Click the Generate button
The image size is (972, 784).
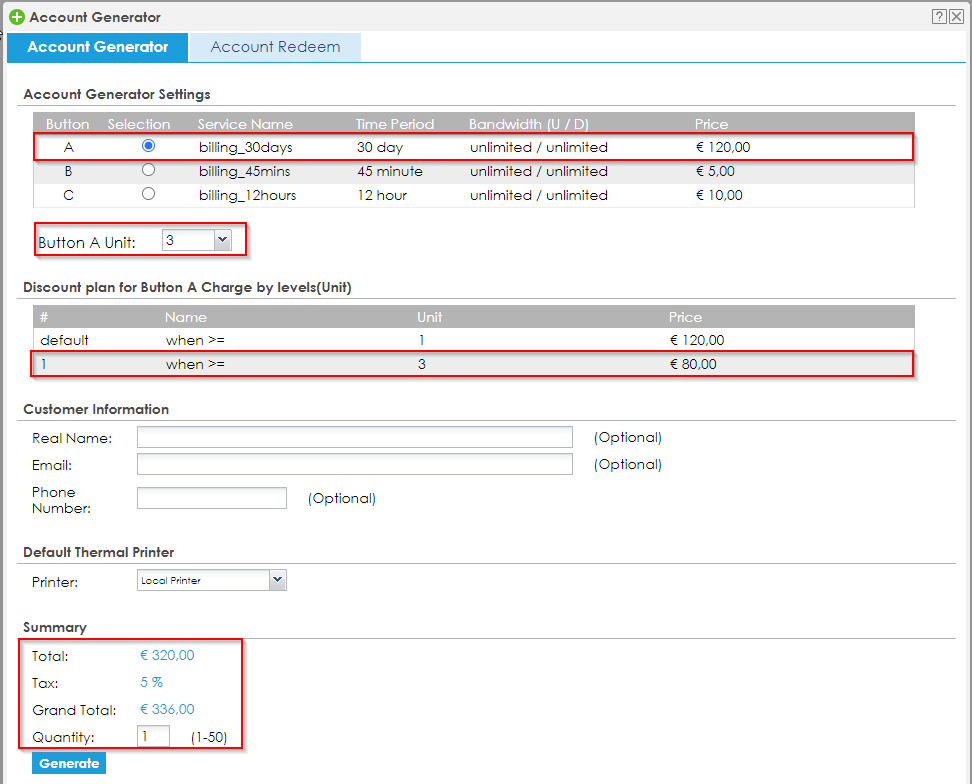[x=69, y=763]
